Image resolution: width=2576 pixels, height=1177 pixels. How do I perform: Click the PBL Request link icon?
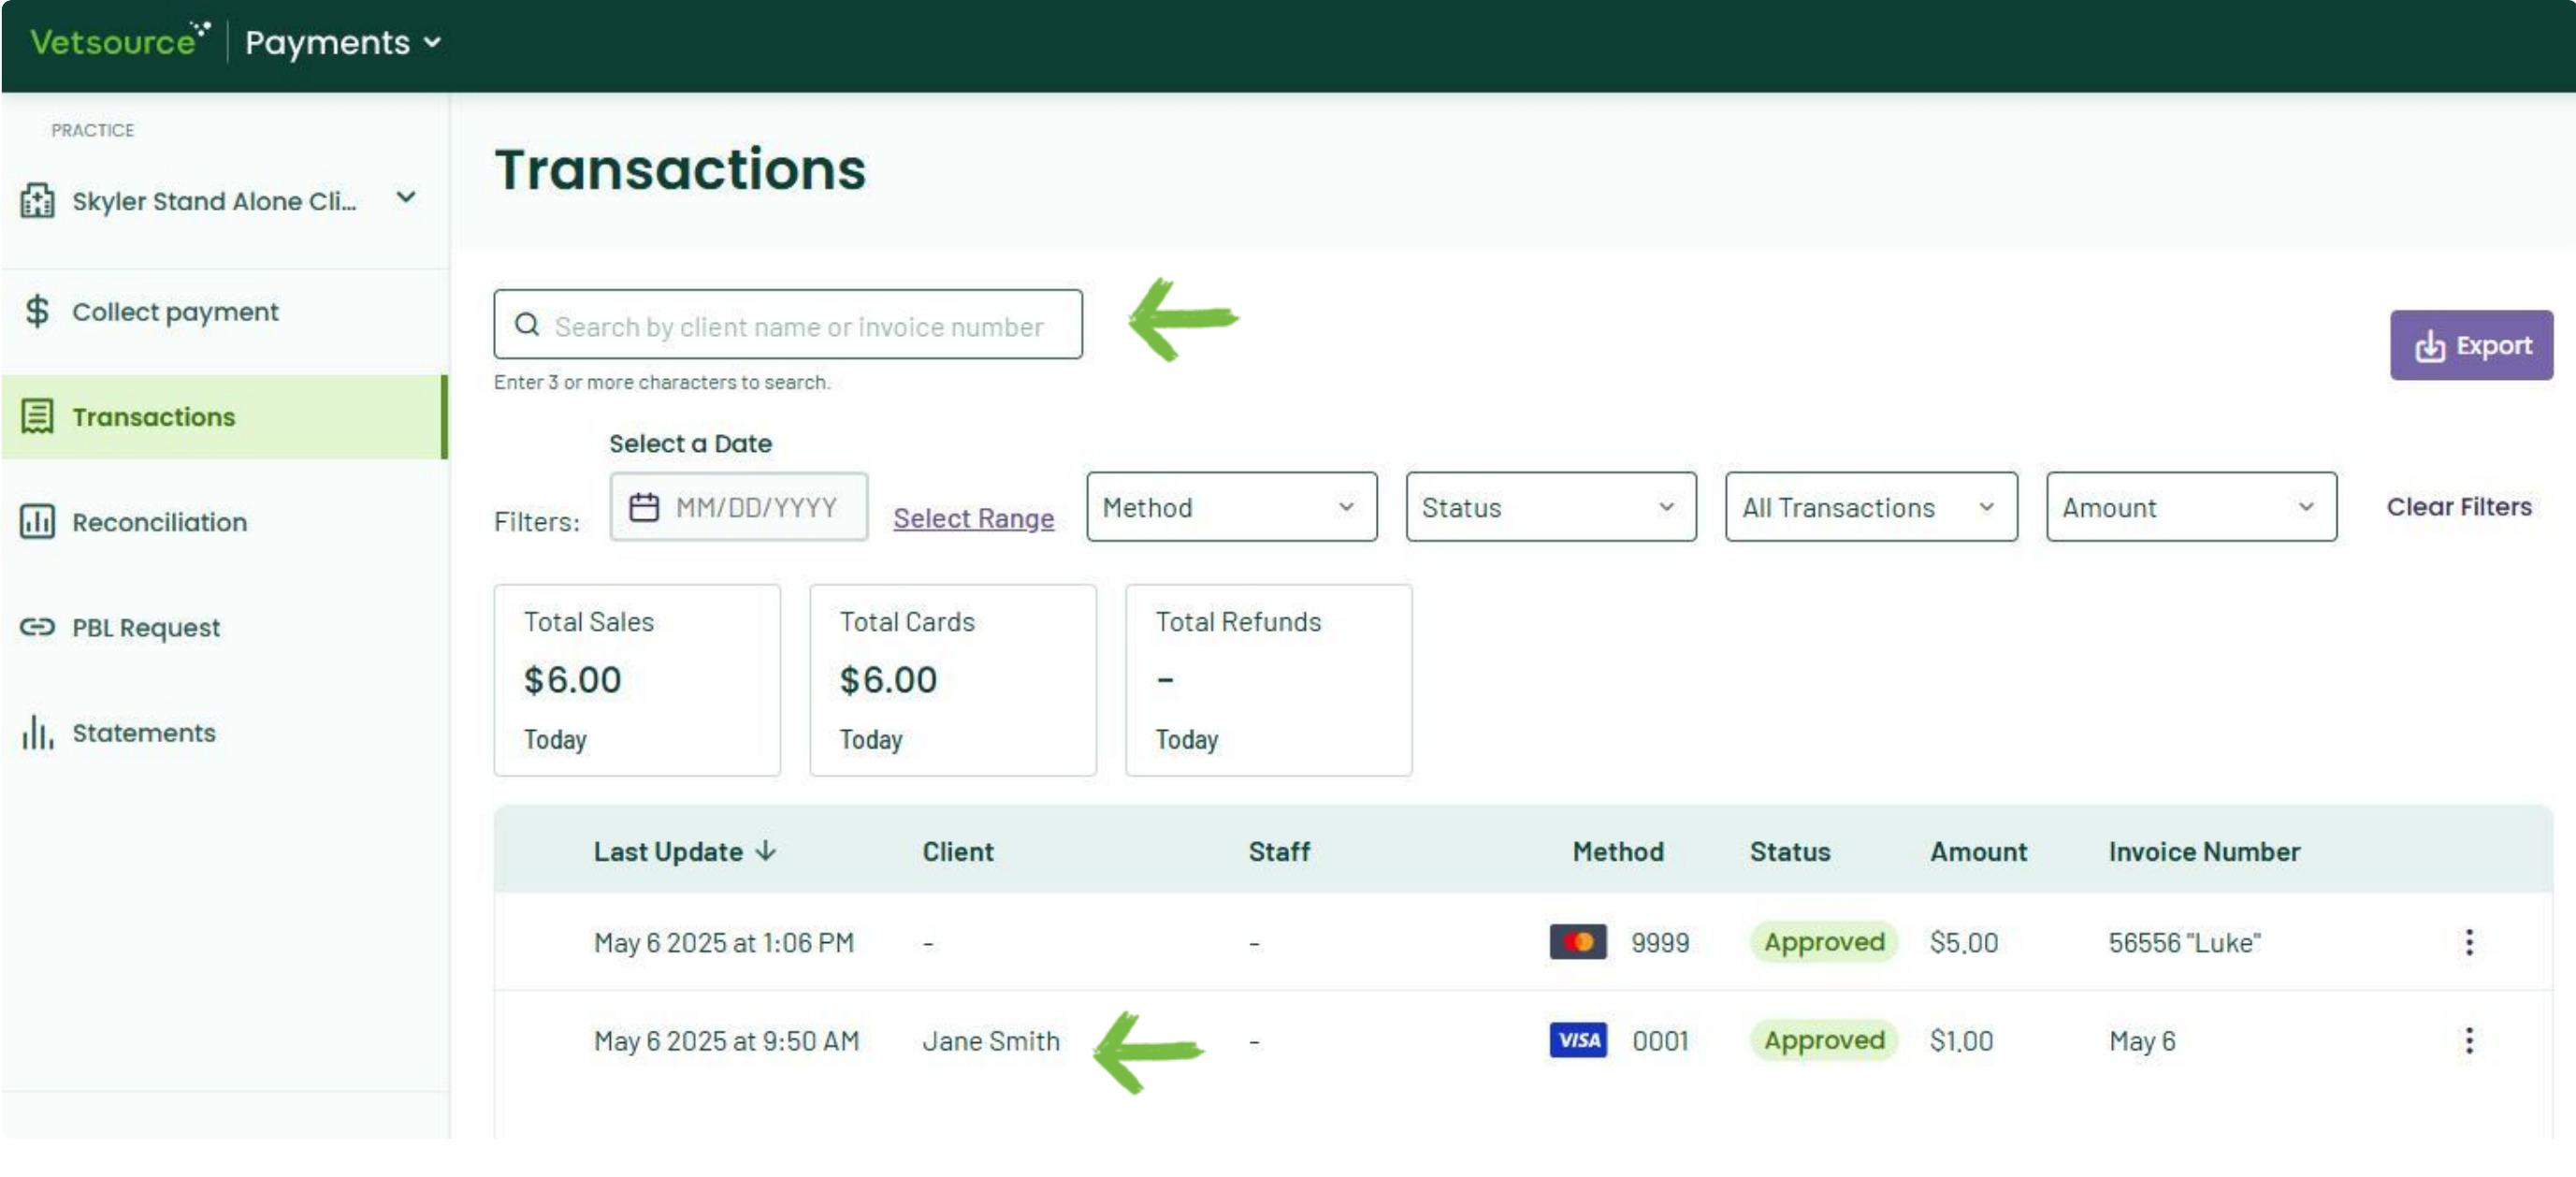point(37,627)
